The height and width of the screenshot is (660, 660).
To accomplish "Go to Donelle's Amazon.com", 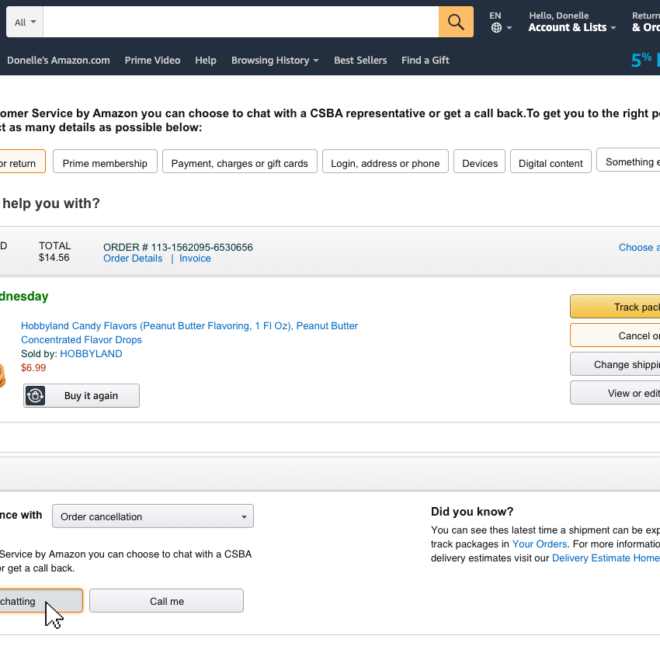I will pyautogui.click(x=59, y=60).
